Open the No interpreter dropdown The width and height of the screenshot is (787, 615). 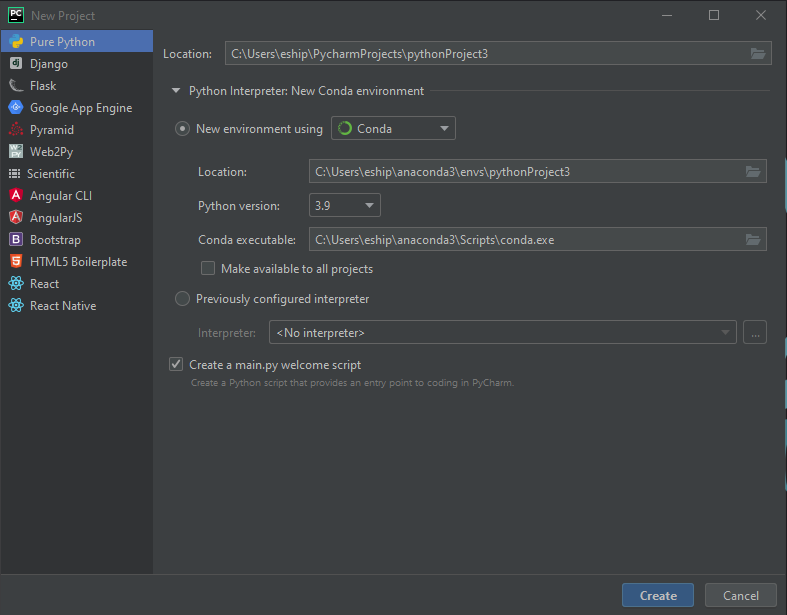tap(502, 332)
